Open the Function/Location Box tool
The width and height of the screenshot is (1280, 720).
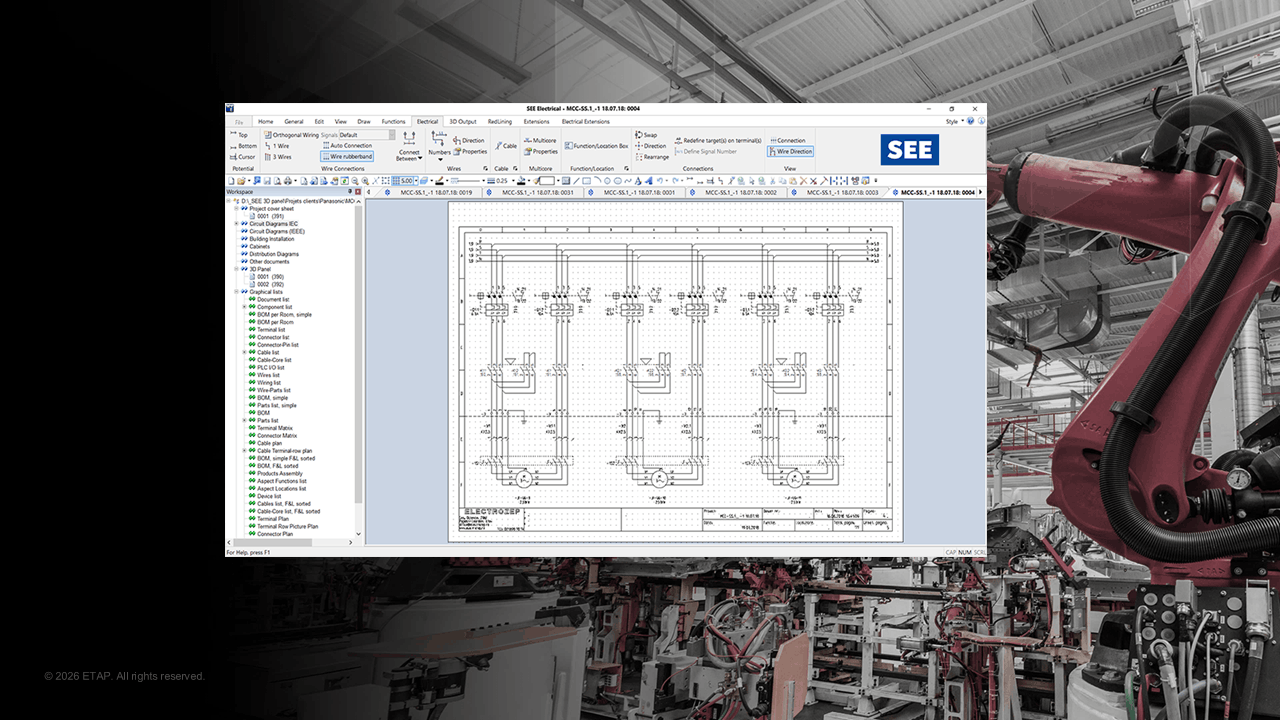coord(596,146)
